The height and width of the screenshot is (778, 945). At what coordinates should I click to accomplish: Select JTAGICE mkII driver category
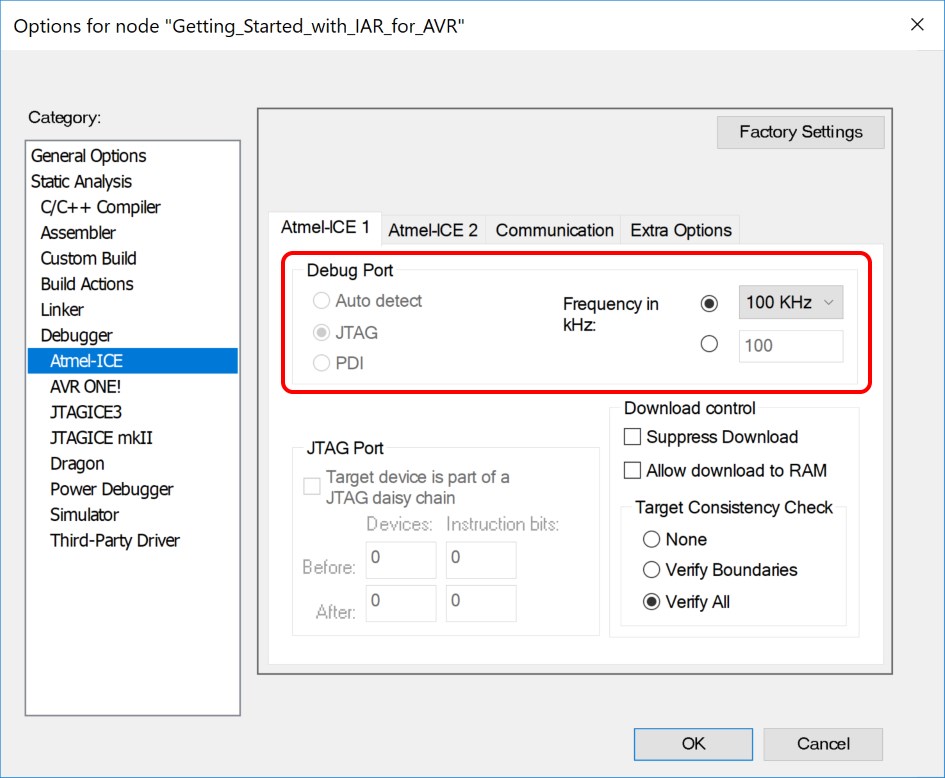(x=101, y=438)
